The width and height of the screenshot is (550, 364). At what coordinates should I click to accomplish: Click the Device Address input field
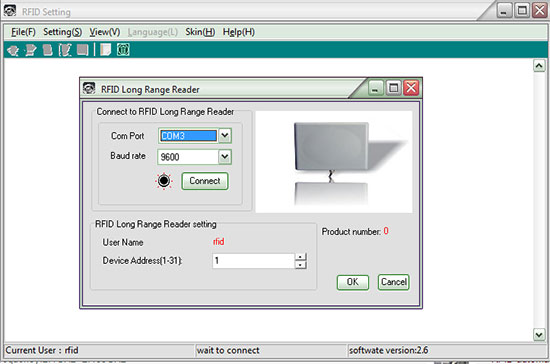coord(253,261)
